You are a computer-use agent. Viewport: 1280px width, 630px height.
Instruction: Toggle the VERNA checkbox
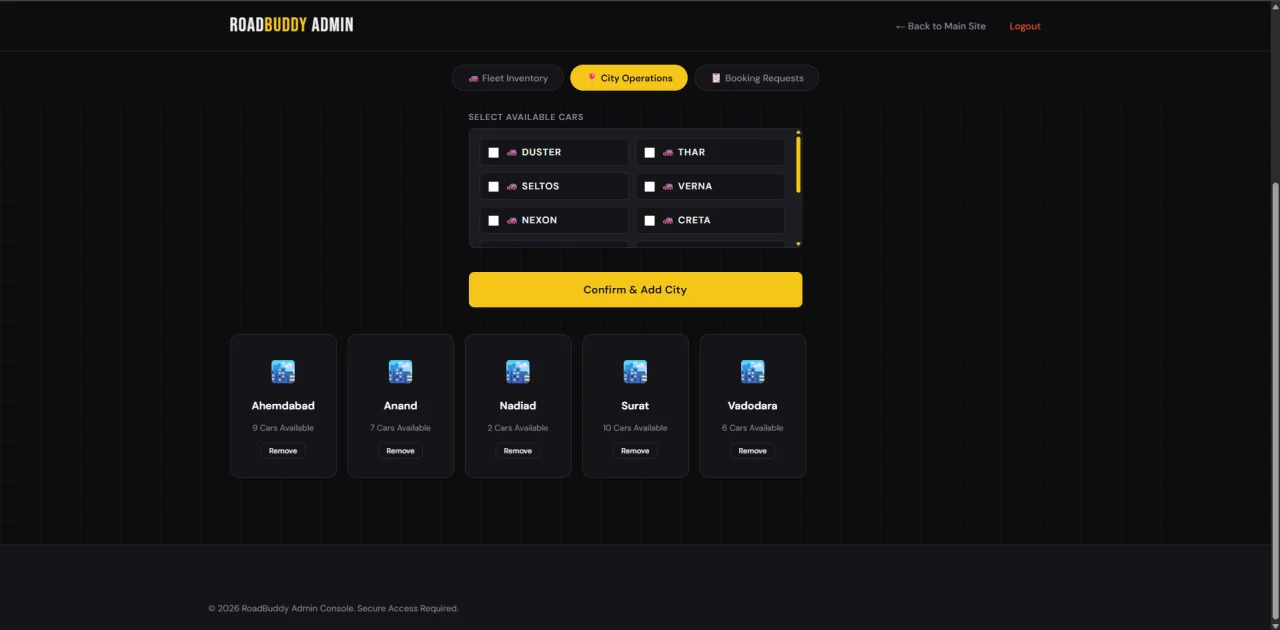pyautogui.click(x=650, y=187)
